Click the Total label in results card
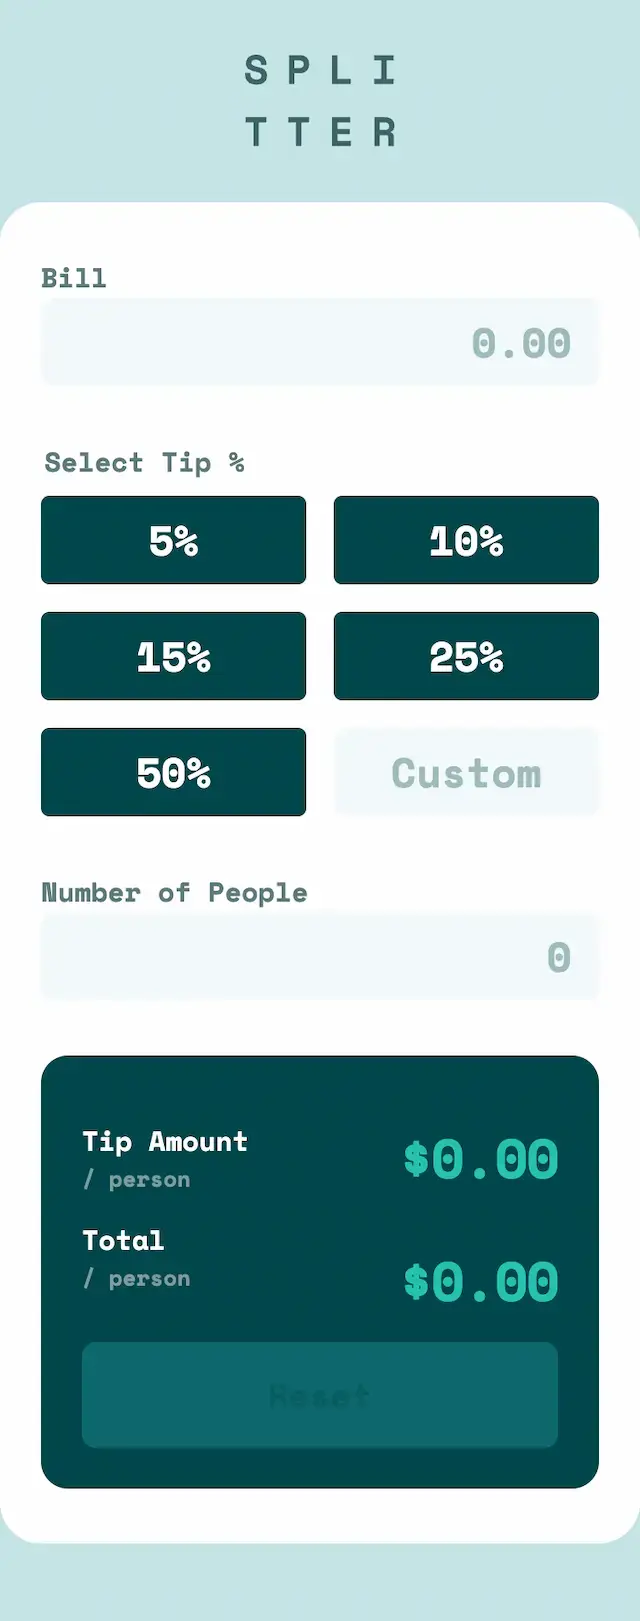Screen dimensions: 640x1621 click(123, 1240)
